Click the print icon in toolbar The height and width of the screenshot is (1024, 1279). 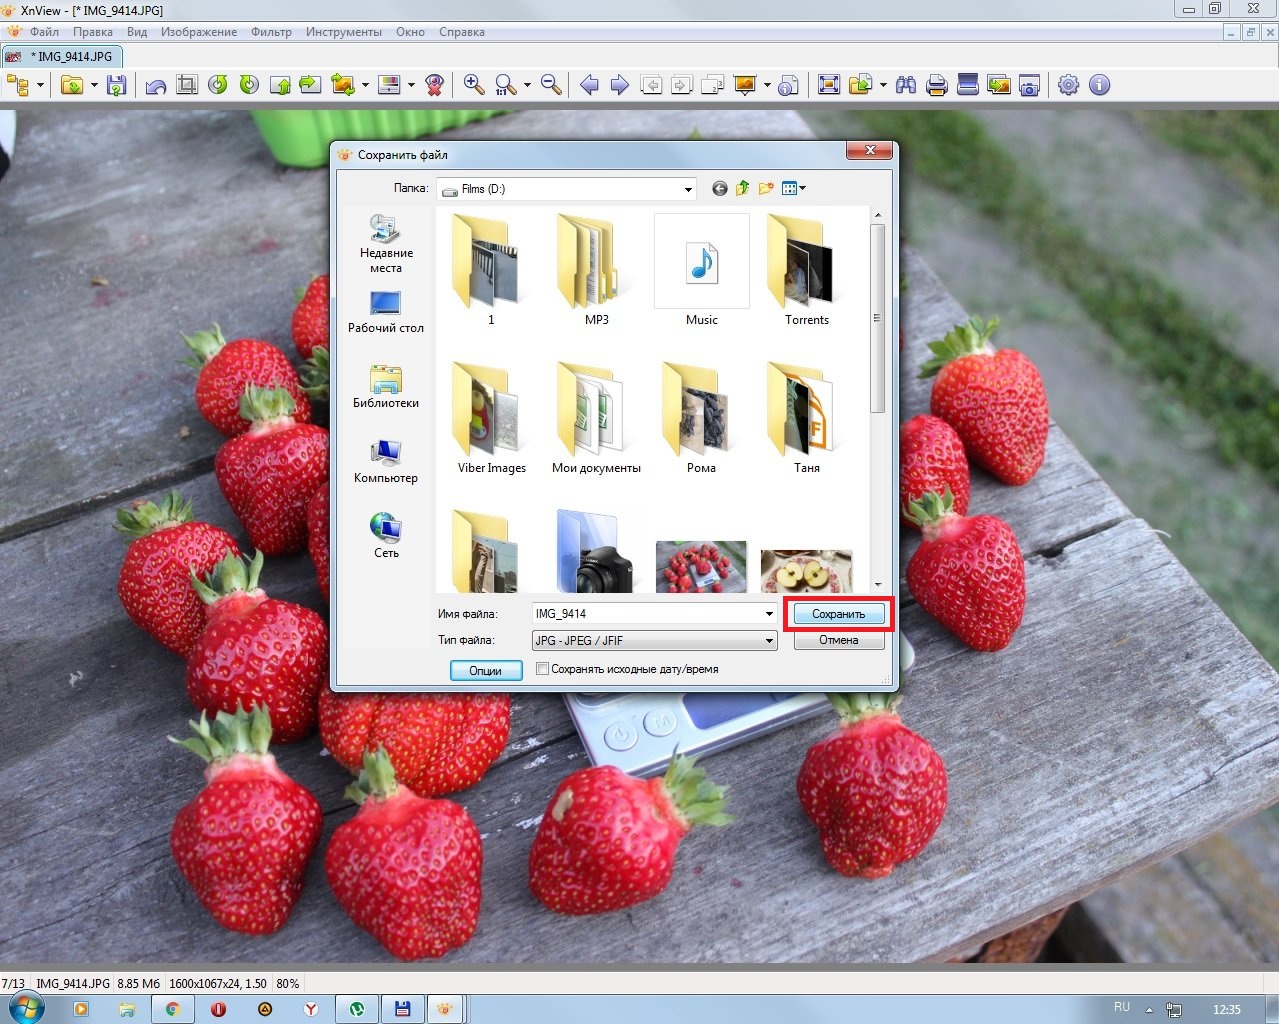click(x=936, y=85)
